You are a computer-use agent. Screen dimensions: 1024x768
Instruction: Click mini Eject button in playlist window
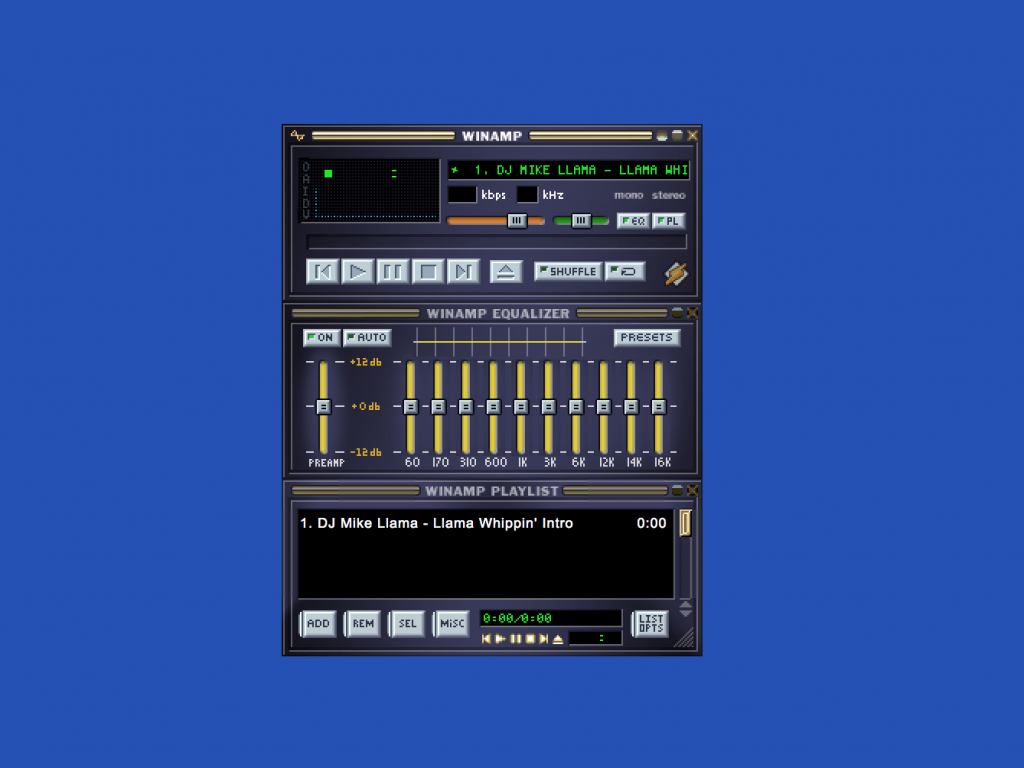(558, 639)
